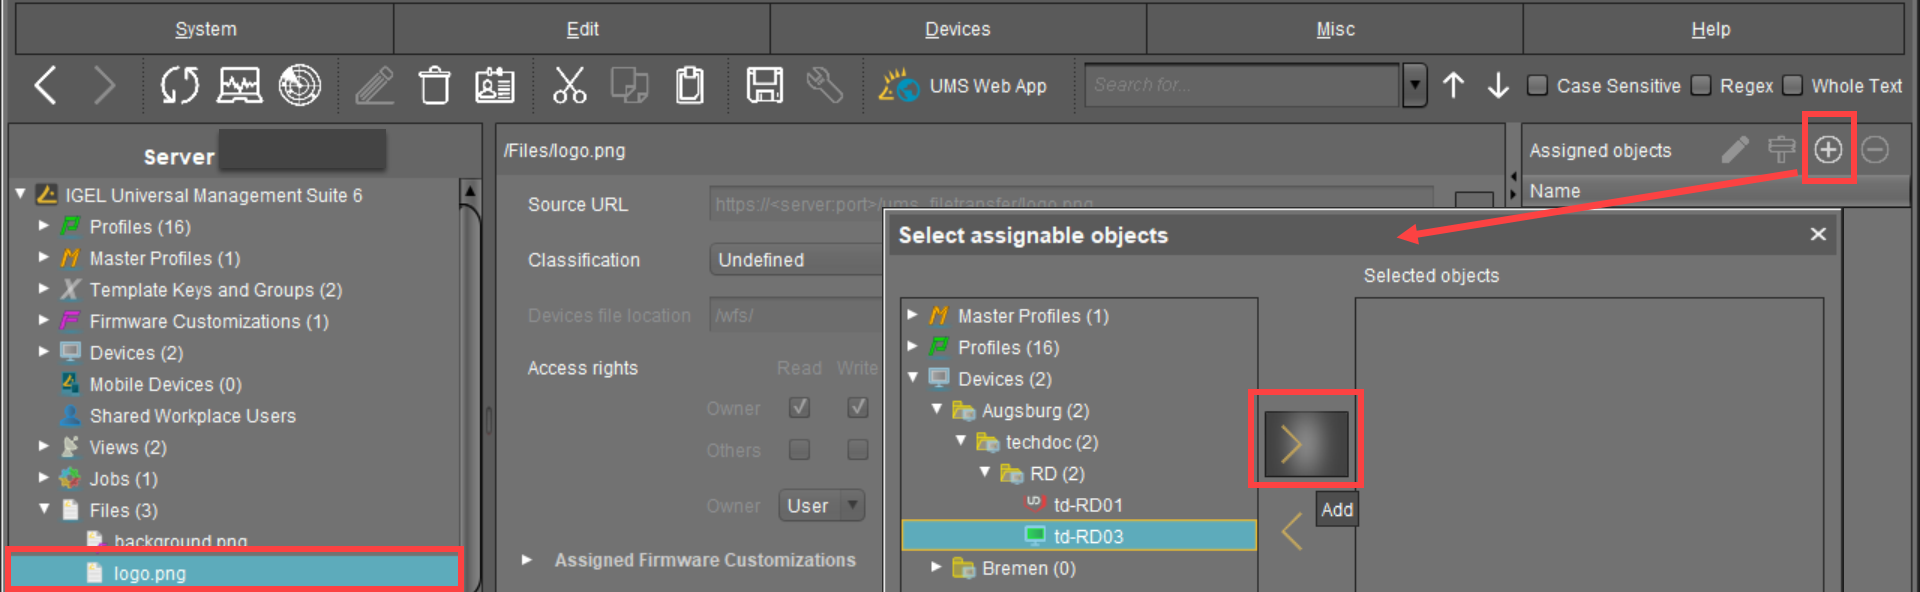
Task: Open the Classification dropdown
Action: point(795,260)
